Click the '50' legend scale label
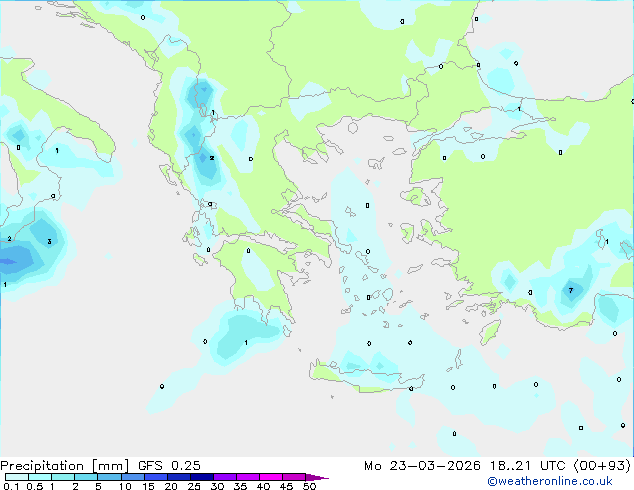Image resolution: width=634 pixels, height=490 pixels. 310,486
